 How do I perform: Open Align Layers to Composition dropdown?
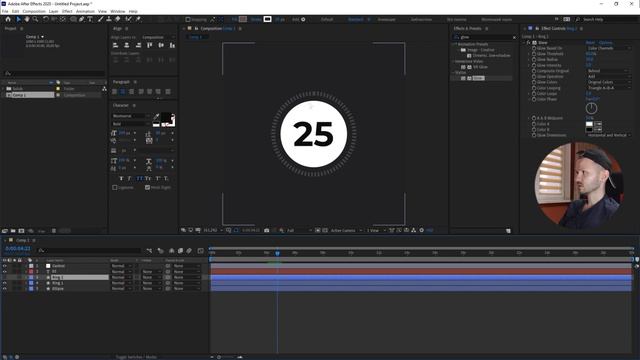[158, 37]
